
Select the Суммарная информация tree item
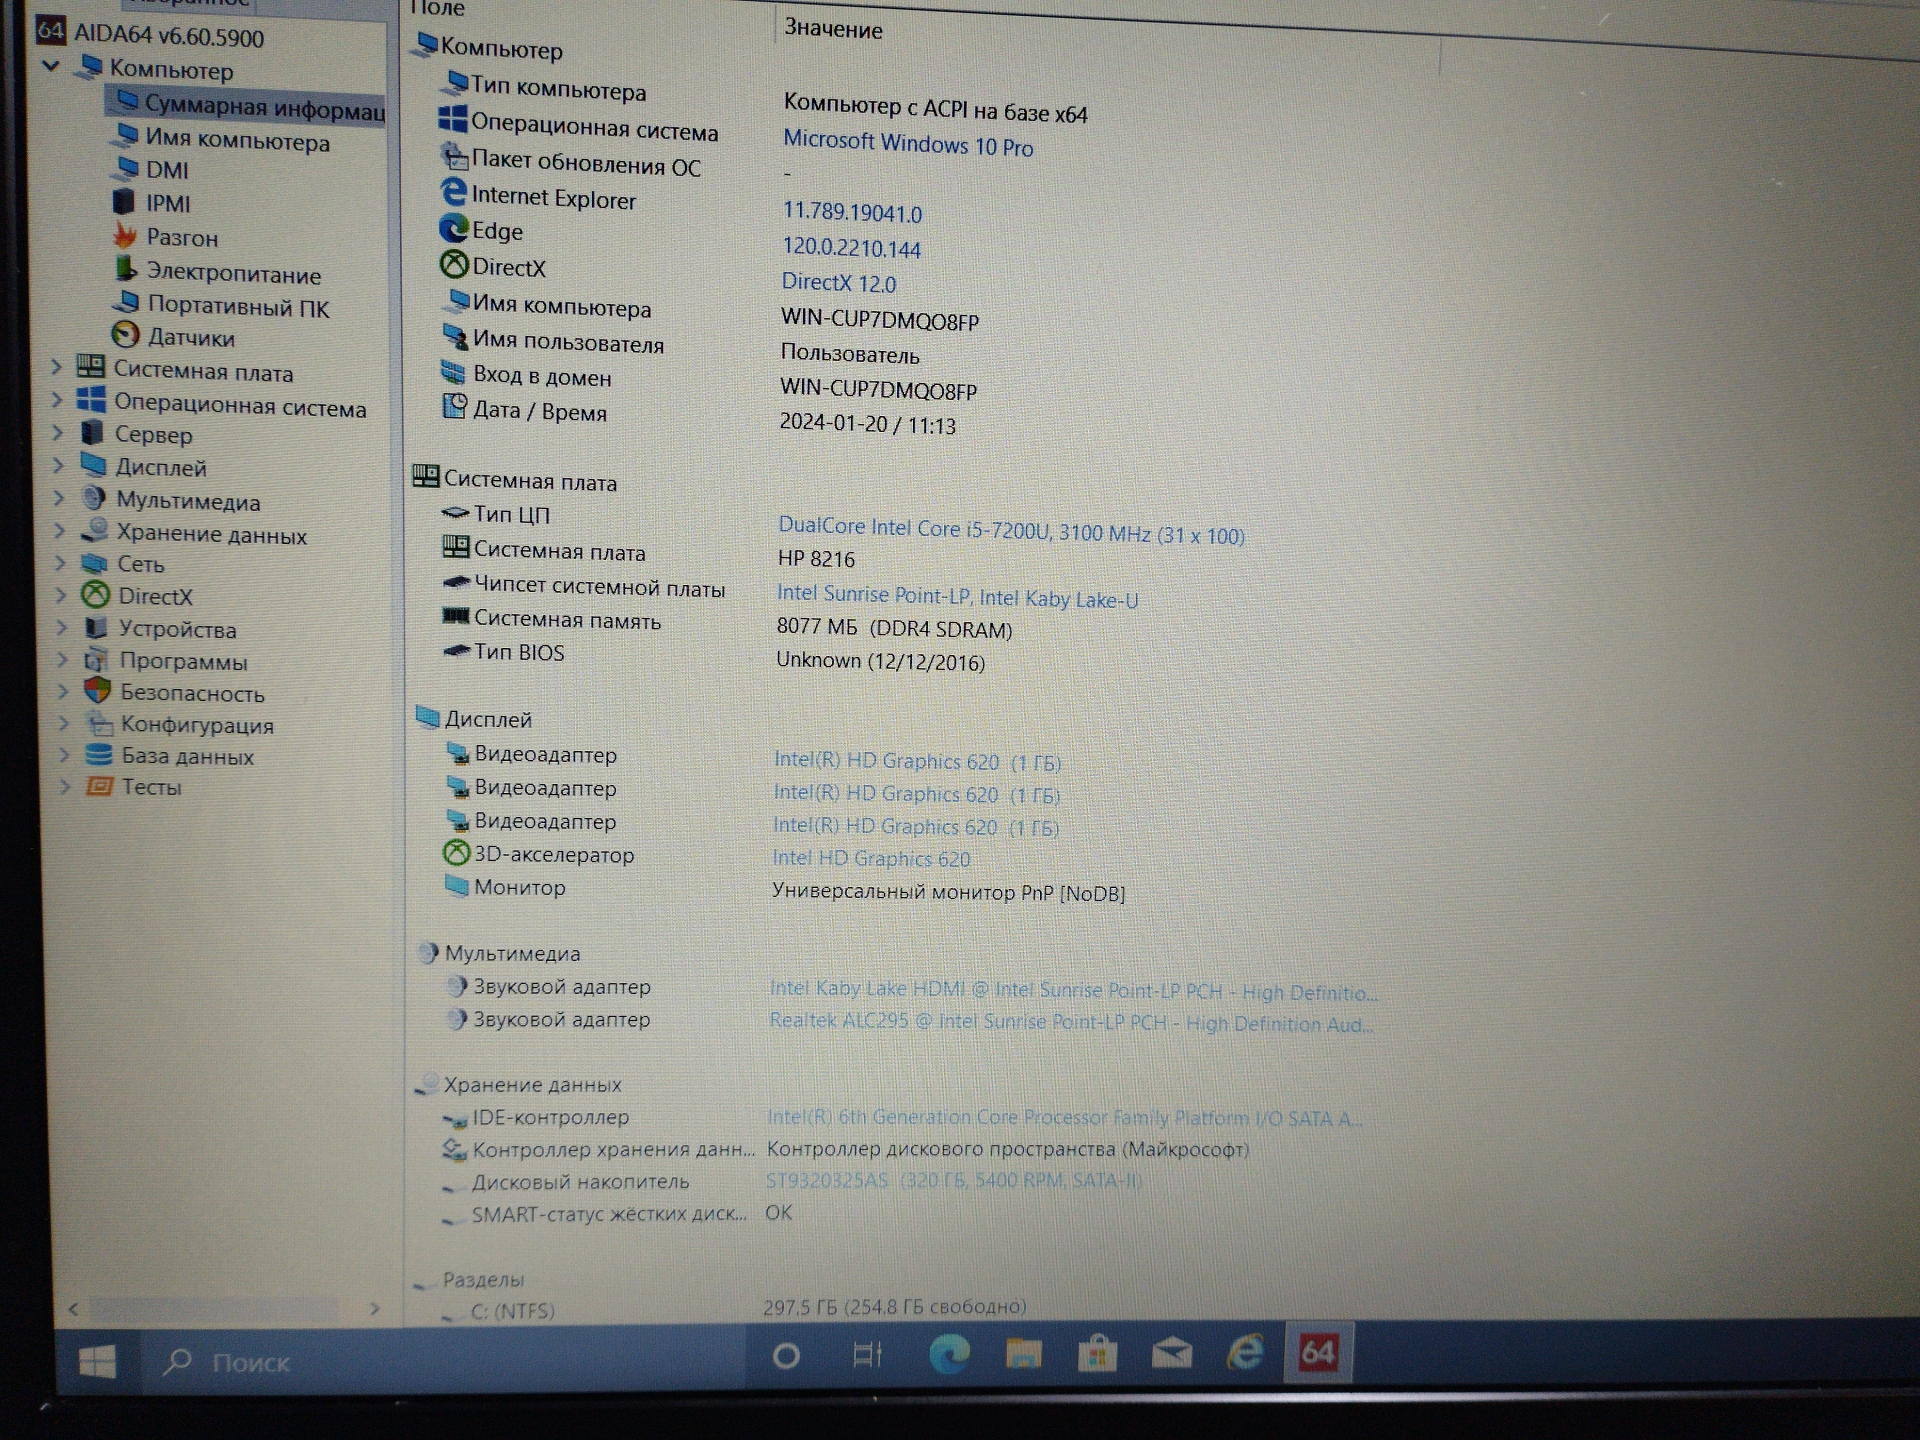(x=248, y=106)
